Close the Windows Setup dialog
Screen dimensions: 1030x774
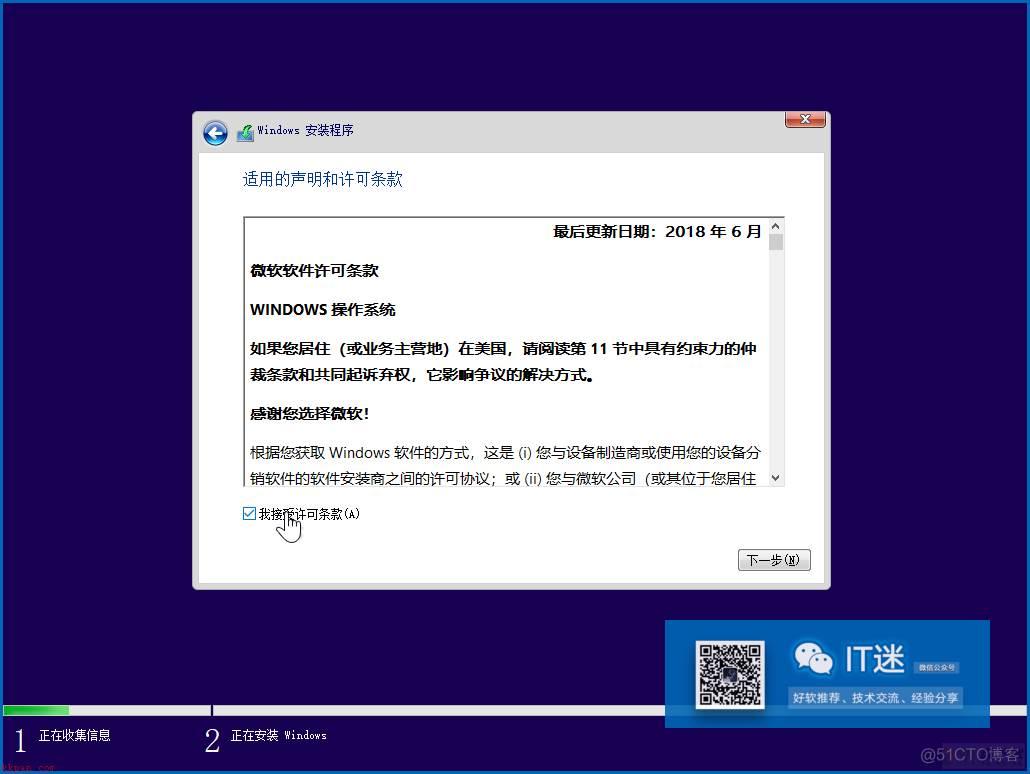pos(805,120)
